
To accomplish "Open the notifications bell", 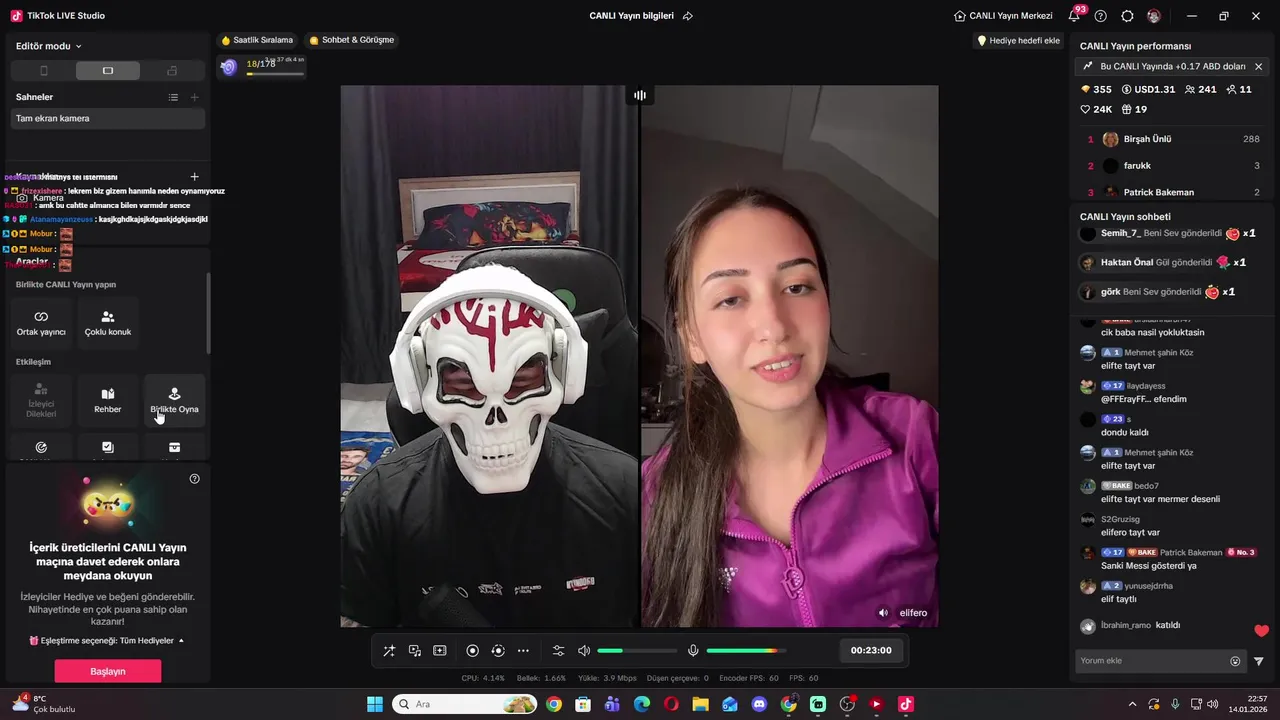I will tap(1076, 15).
